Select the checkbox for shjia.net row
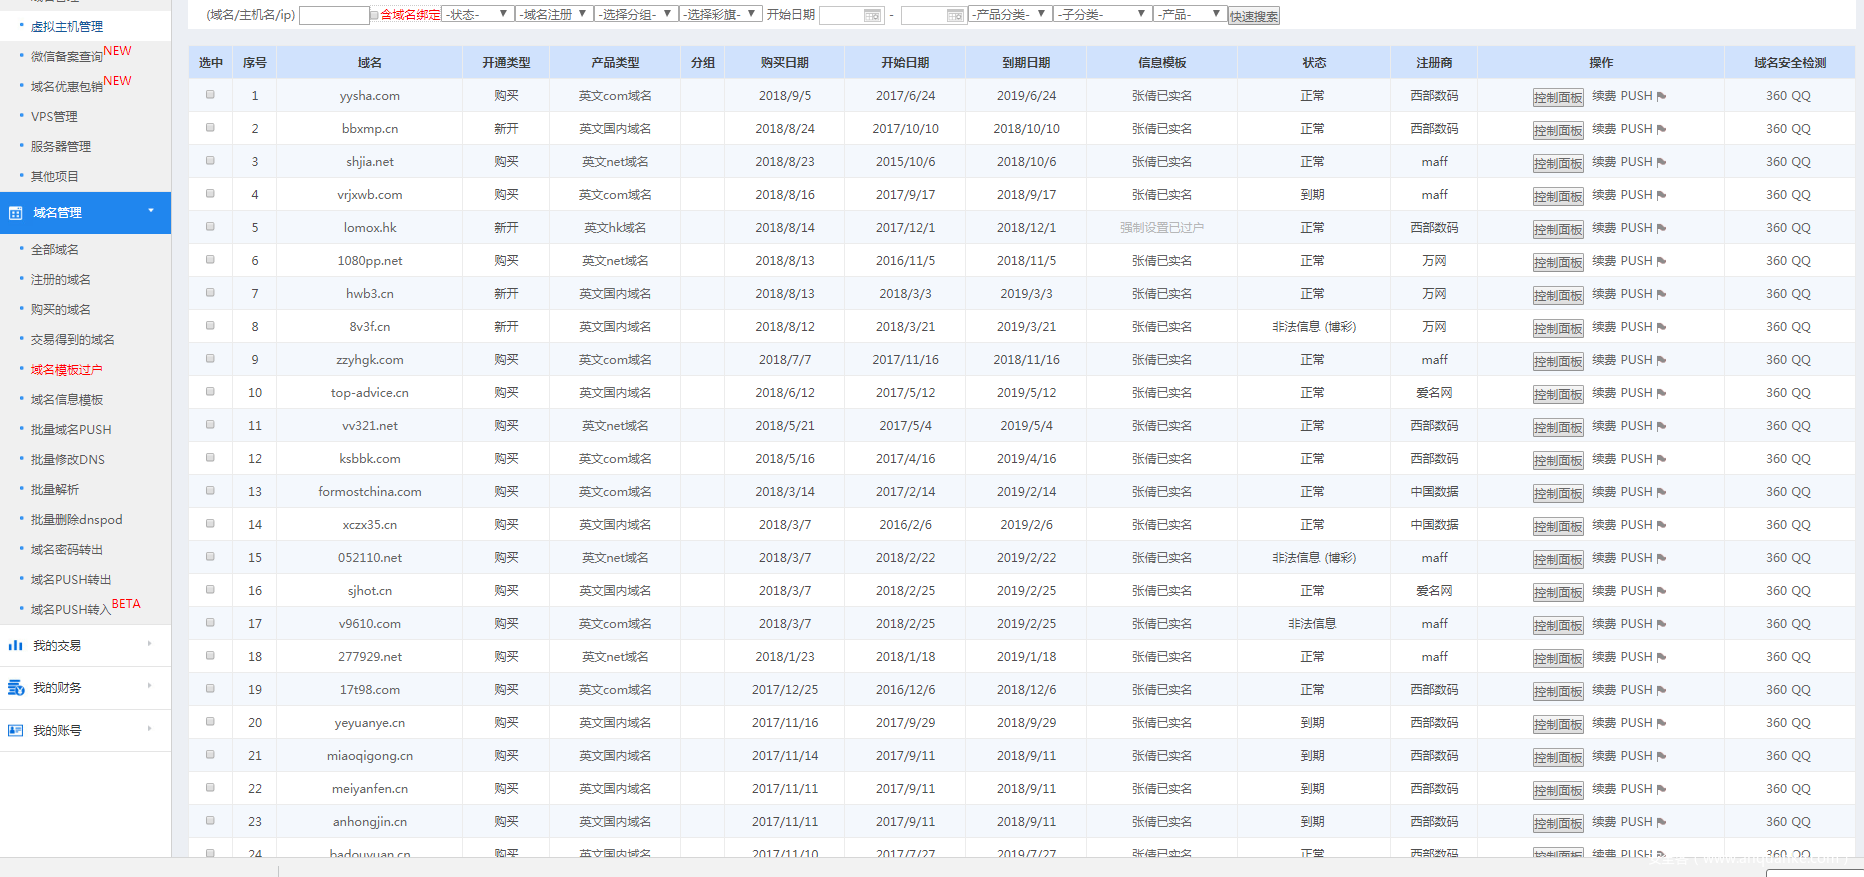 tap(210, 161)
